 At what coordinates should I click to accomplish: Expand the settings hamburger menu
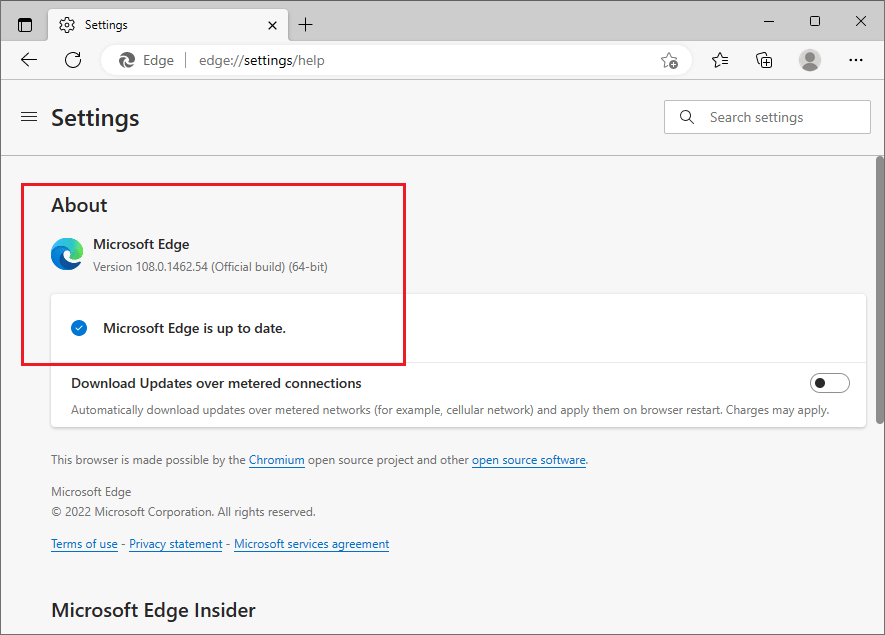click(28, 116)
